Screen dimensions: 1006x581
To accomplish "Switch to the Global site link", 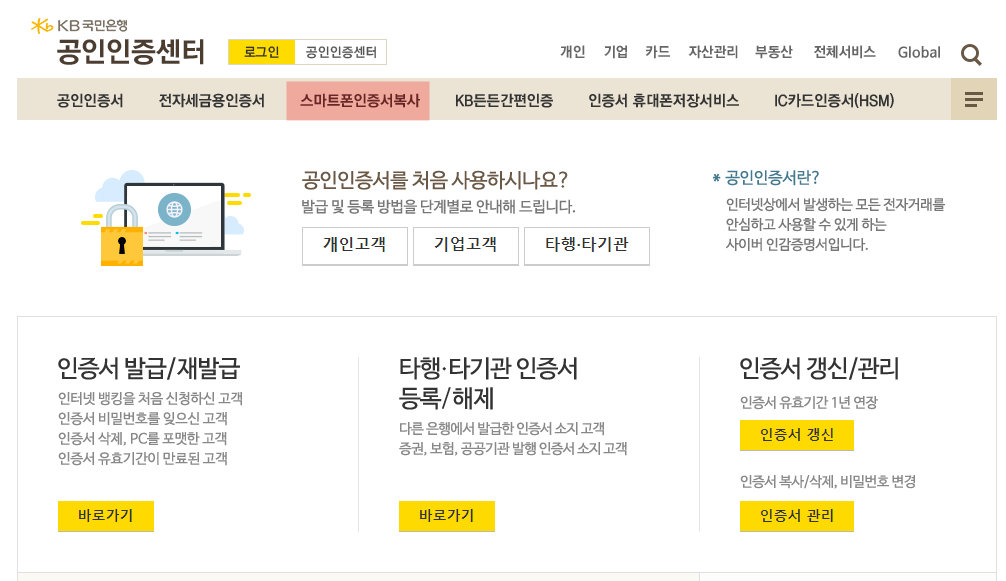I will click(x=919, y=53).
